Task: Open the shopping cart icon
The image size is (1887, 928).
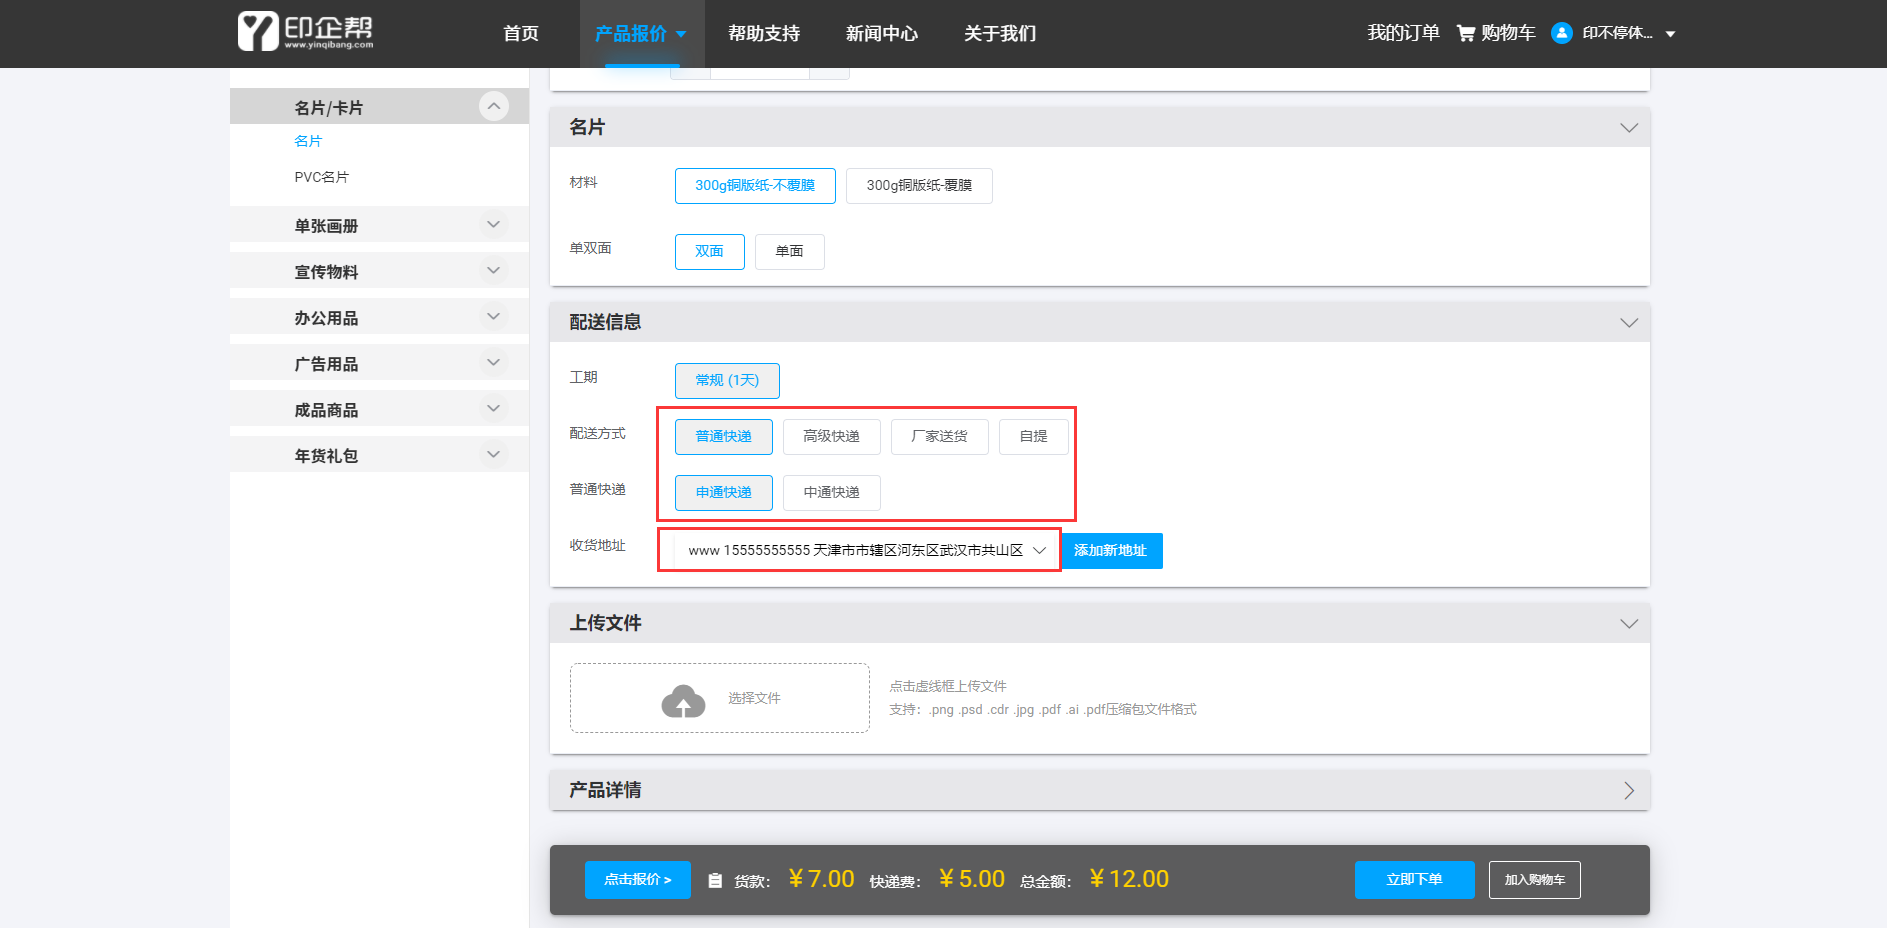Action: tap(1466, 33)
